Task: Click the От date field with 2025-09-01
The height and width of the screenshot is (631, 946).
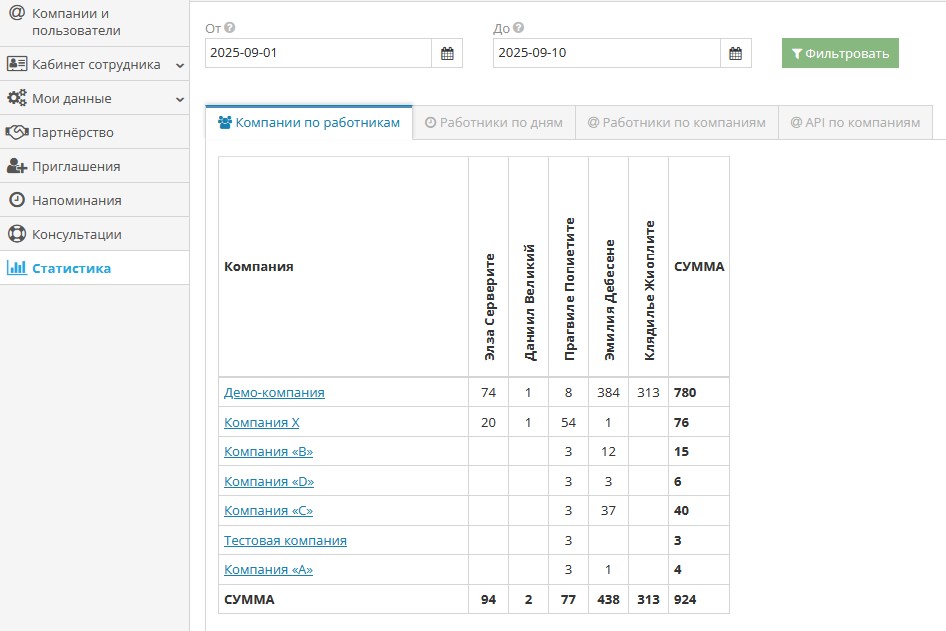Action: 317,53
